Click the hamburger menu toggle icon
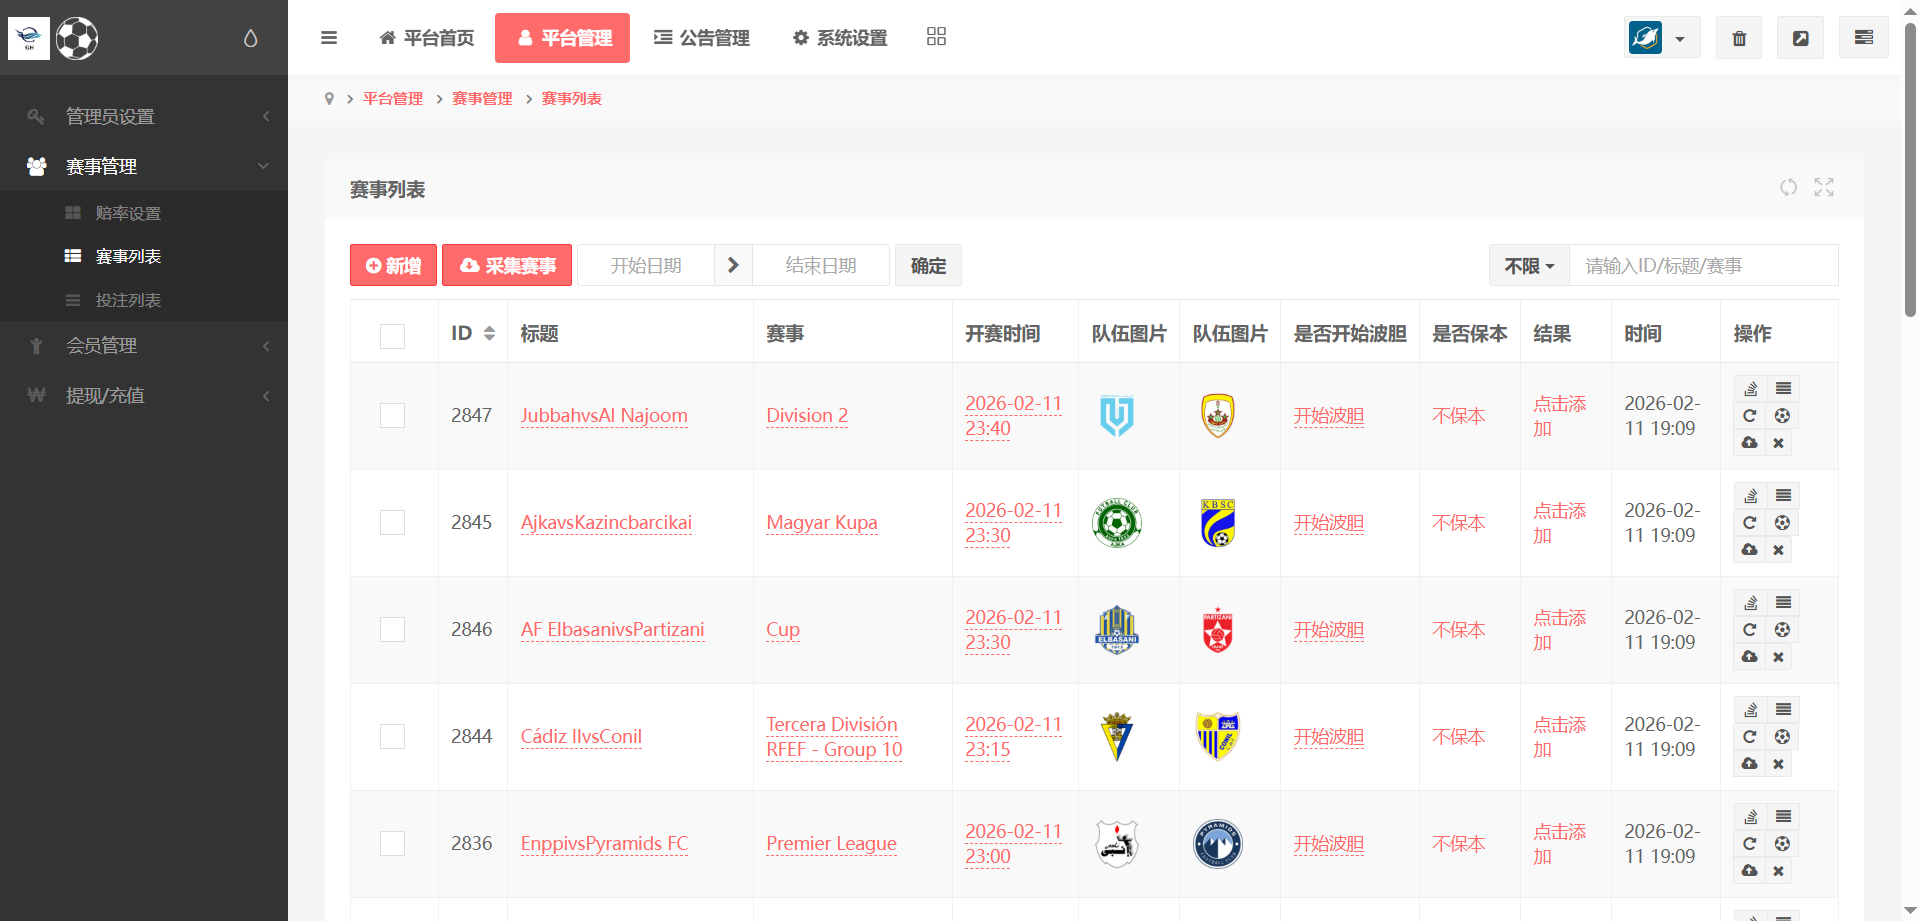The image size is (1919, 921). [x=329, y=38]
